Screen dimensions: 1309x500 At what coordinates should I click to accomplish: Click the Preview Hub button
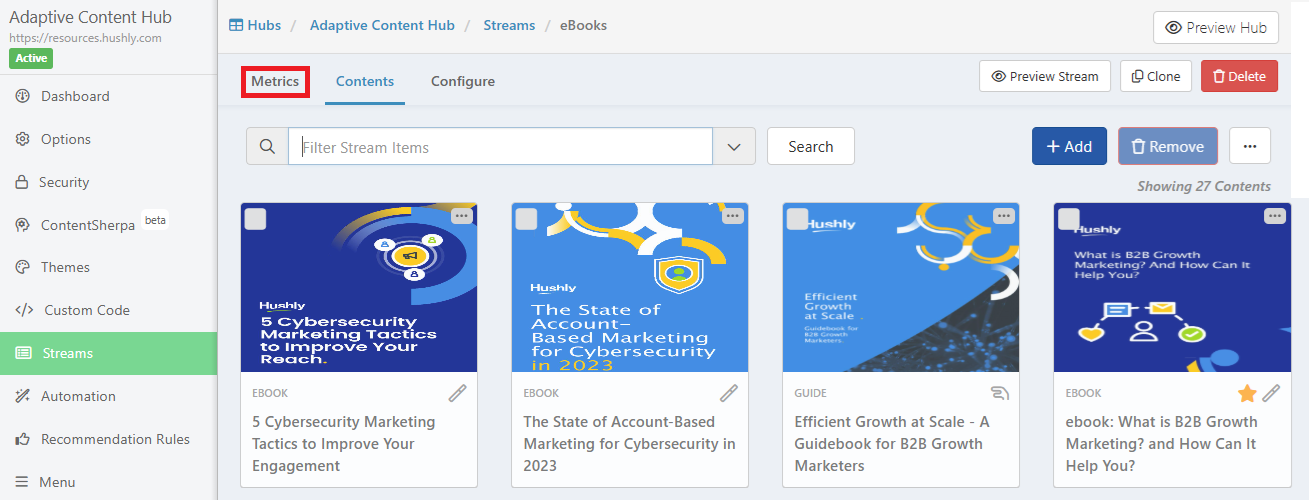pos(1216,28)
